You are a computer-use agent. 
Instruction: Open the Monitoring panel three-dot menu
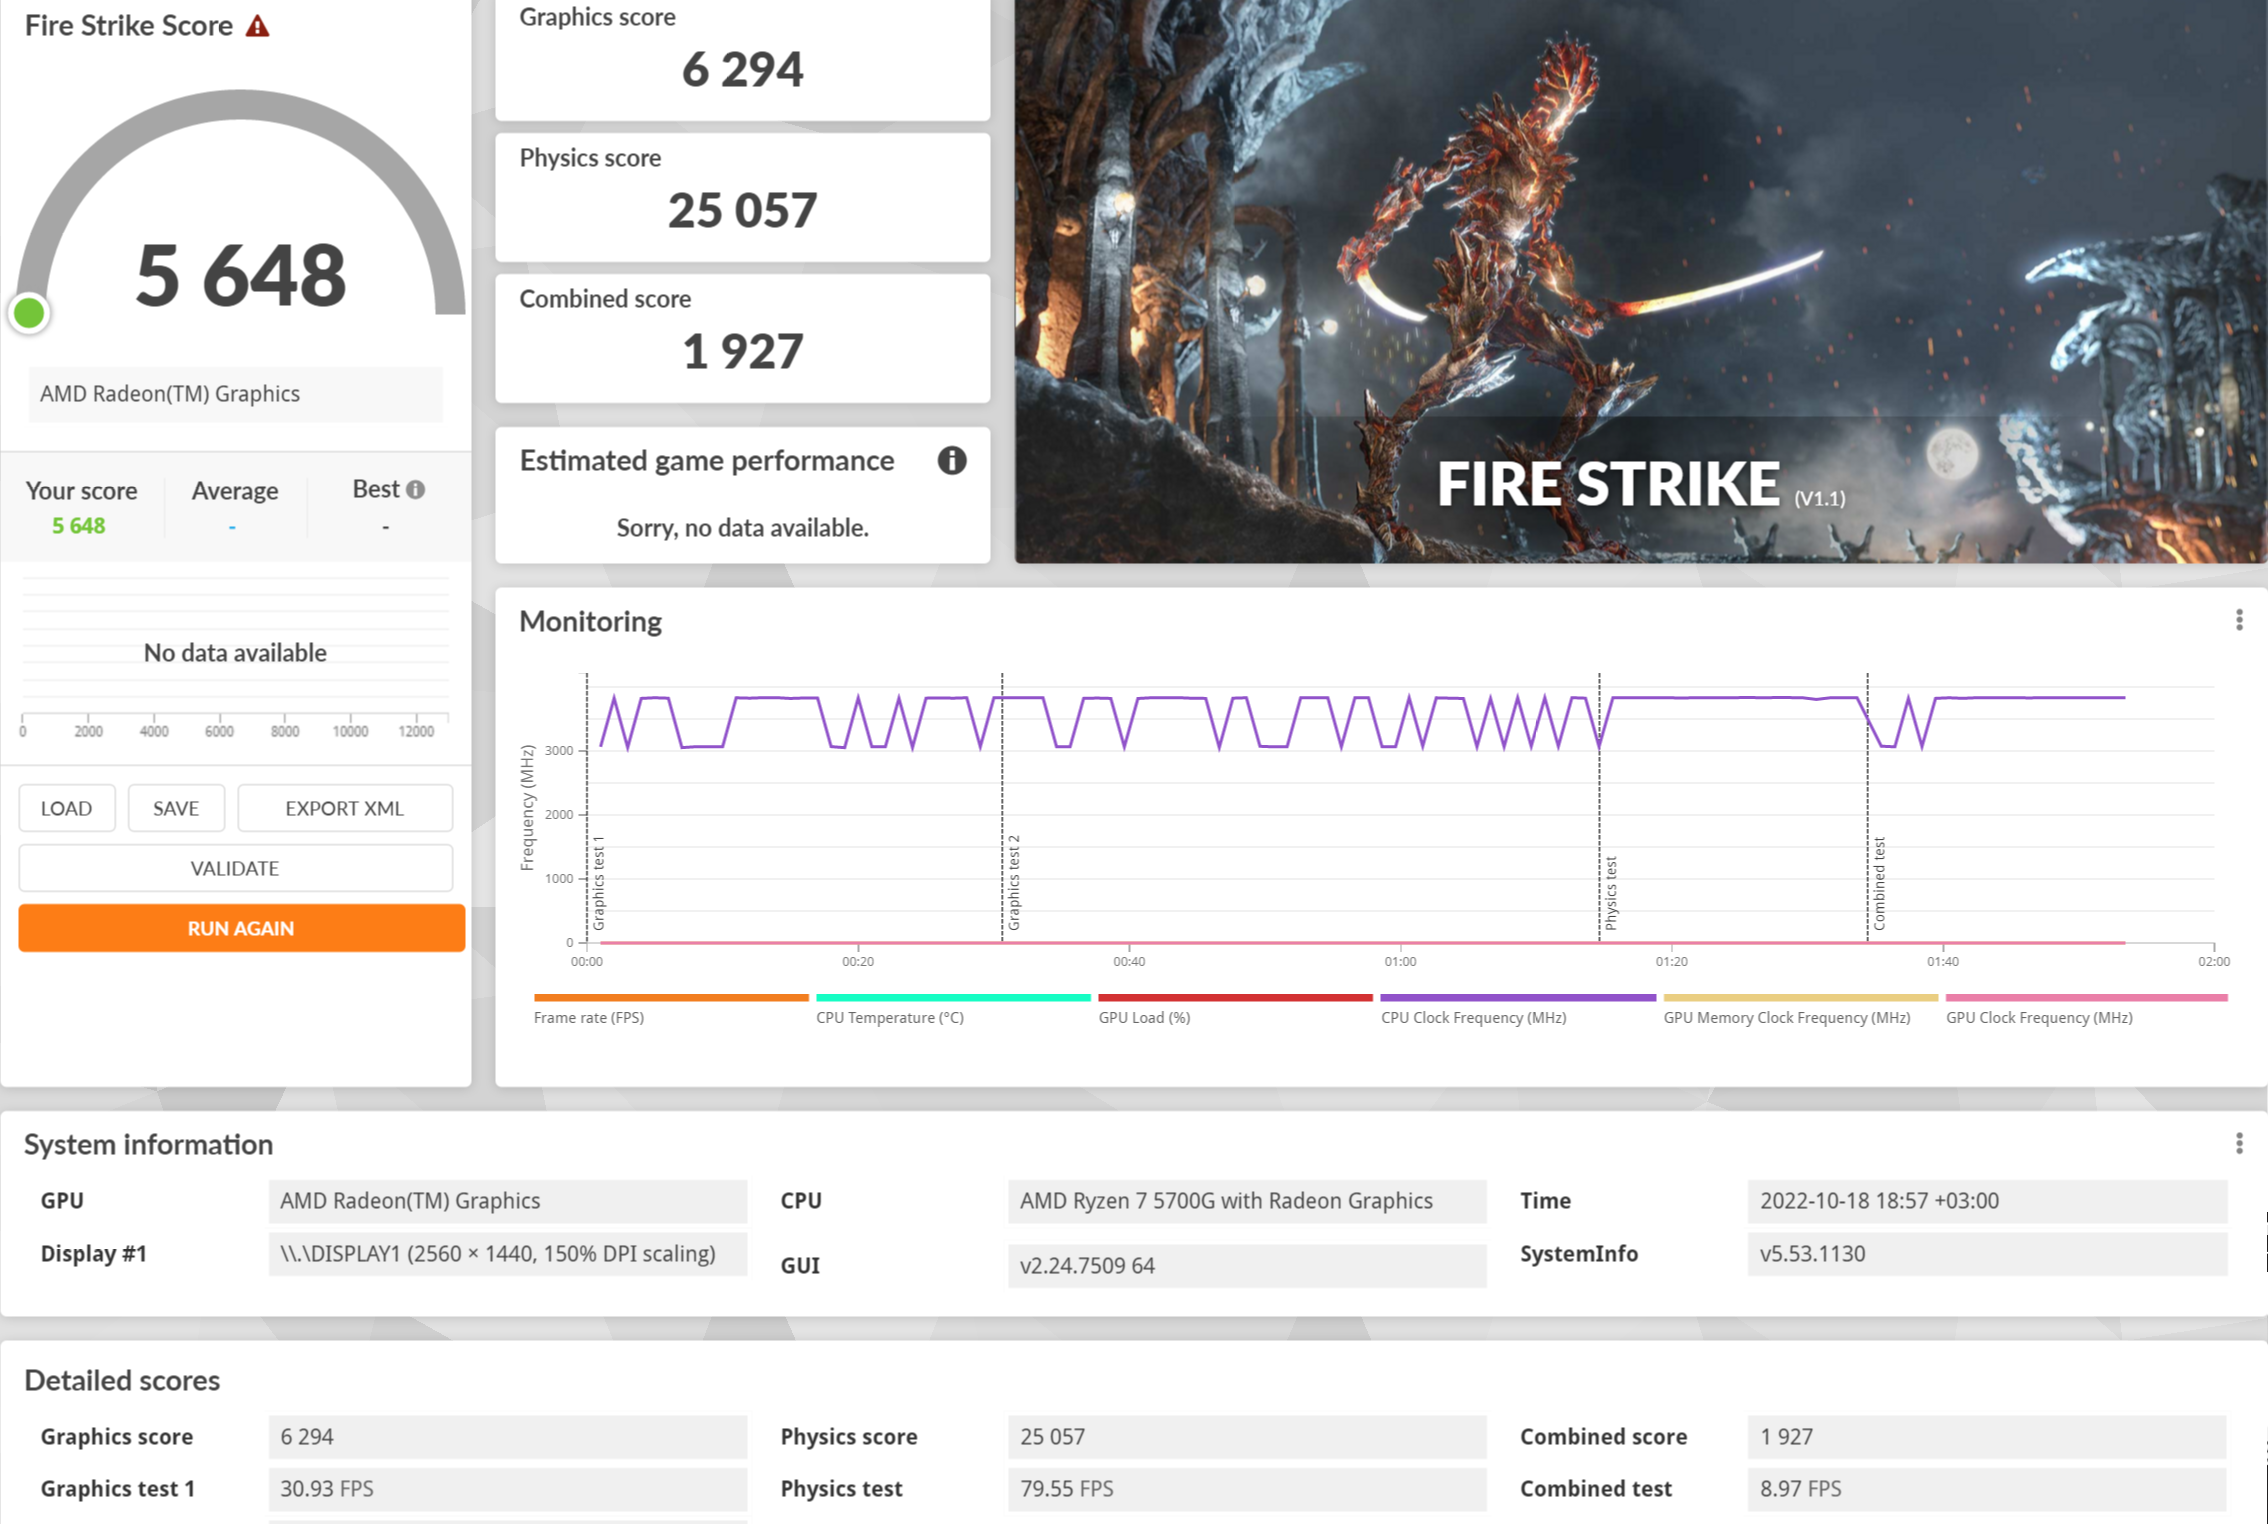pyautogui.click(x=2238, y=620)
